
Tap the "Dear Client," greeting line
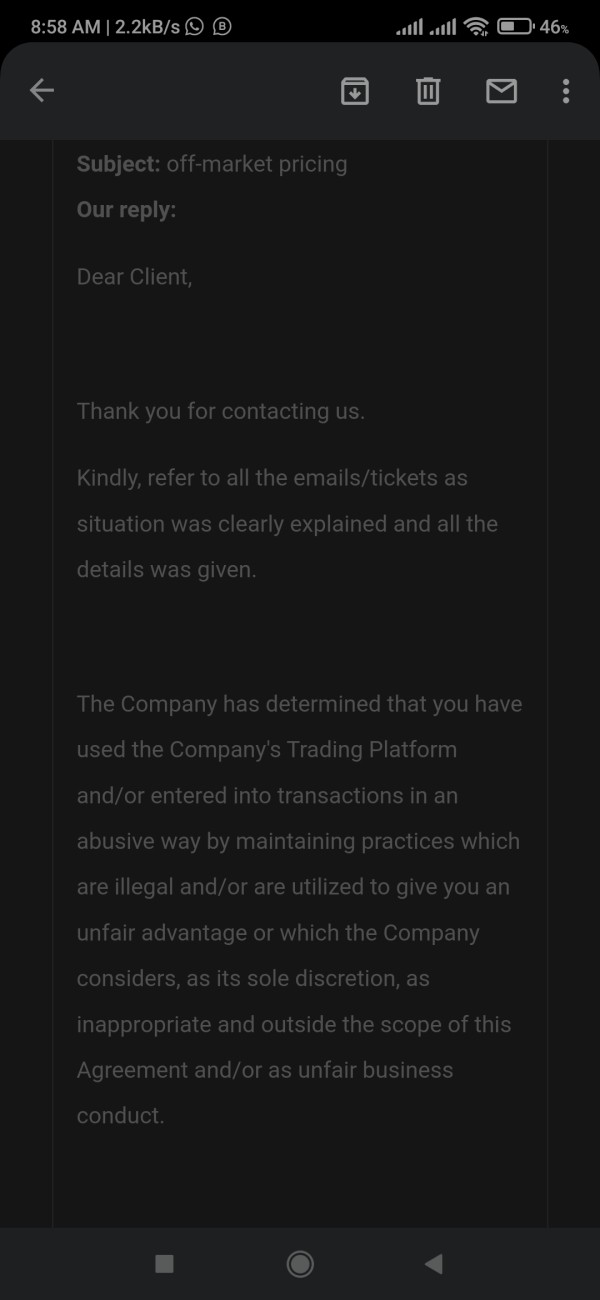pos(134,276)
